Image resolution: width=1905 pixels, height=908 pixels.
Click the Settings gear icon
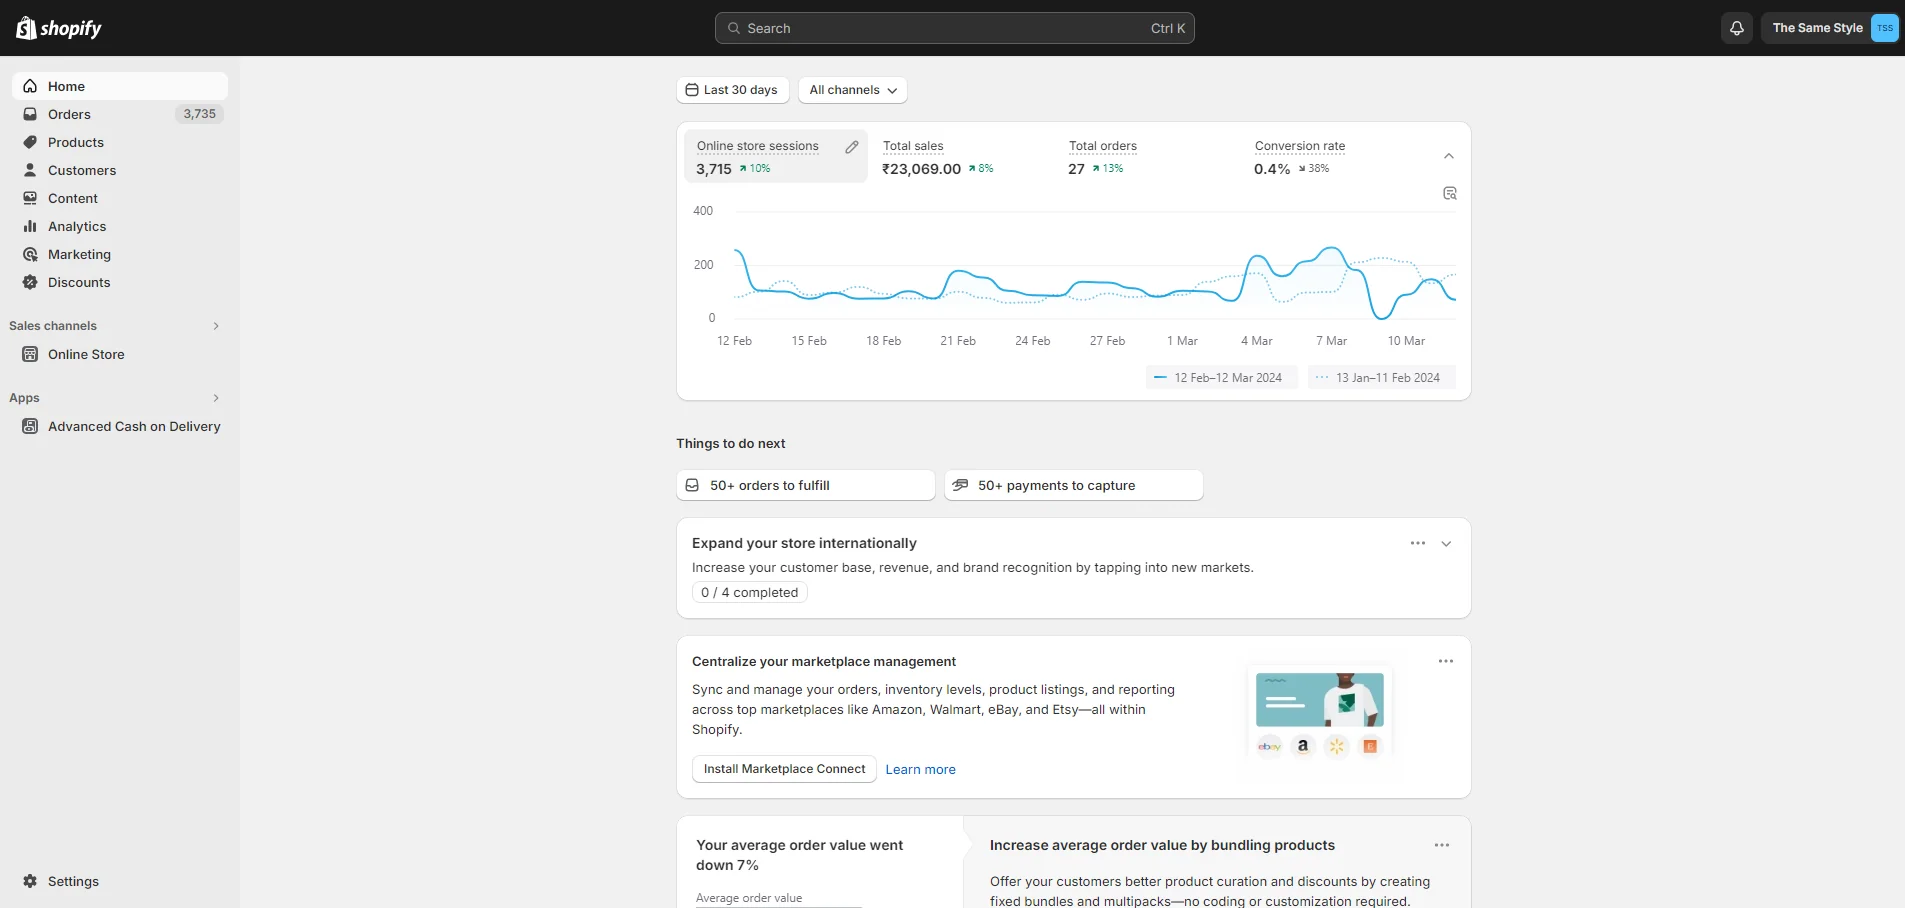point(30,881)
